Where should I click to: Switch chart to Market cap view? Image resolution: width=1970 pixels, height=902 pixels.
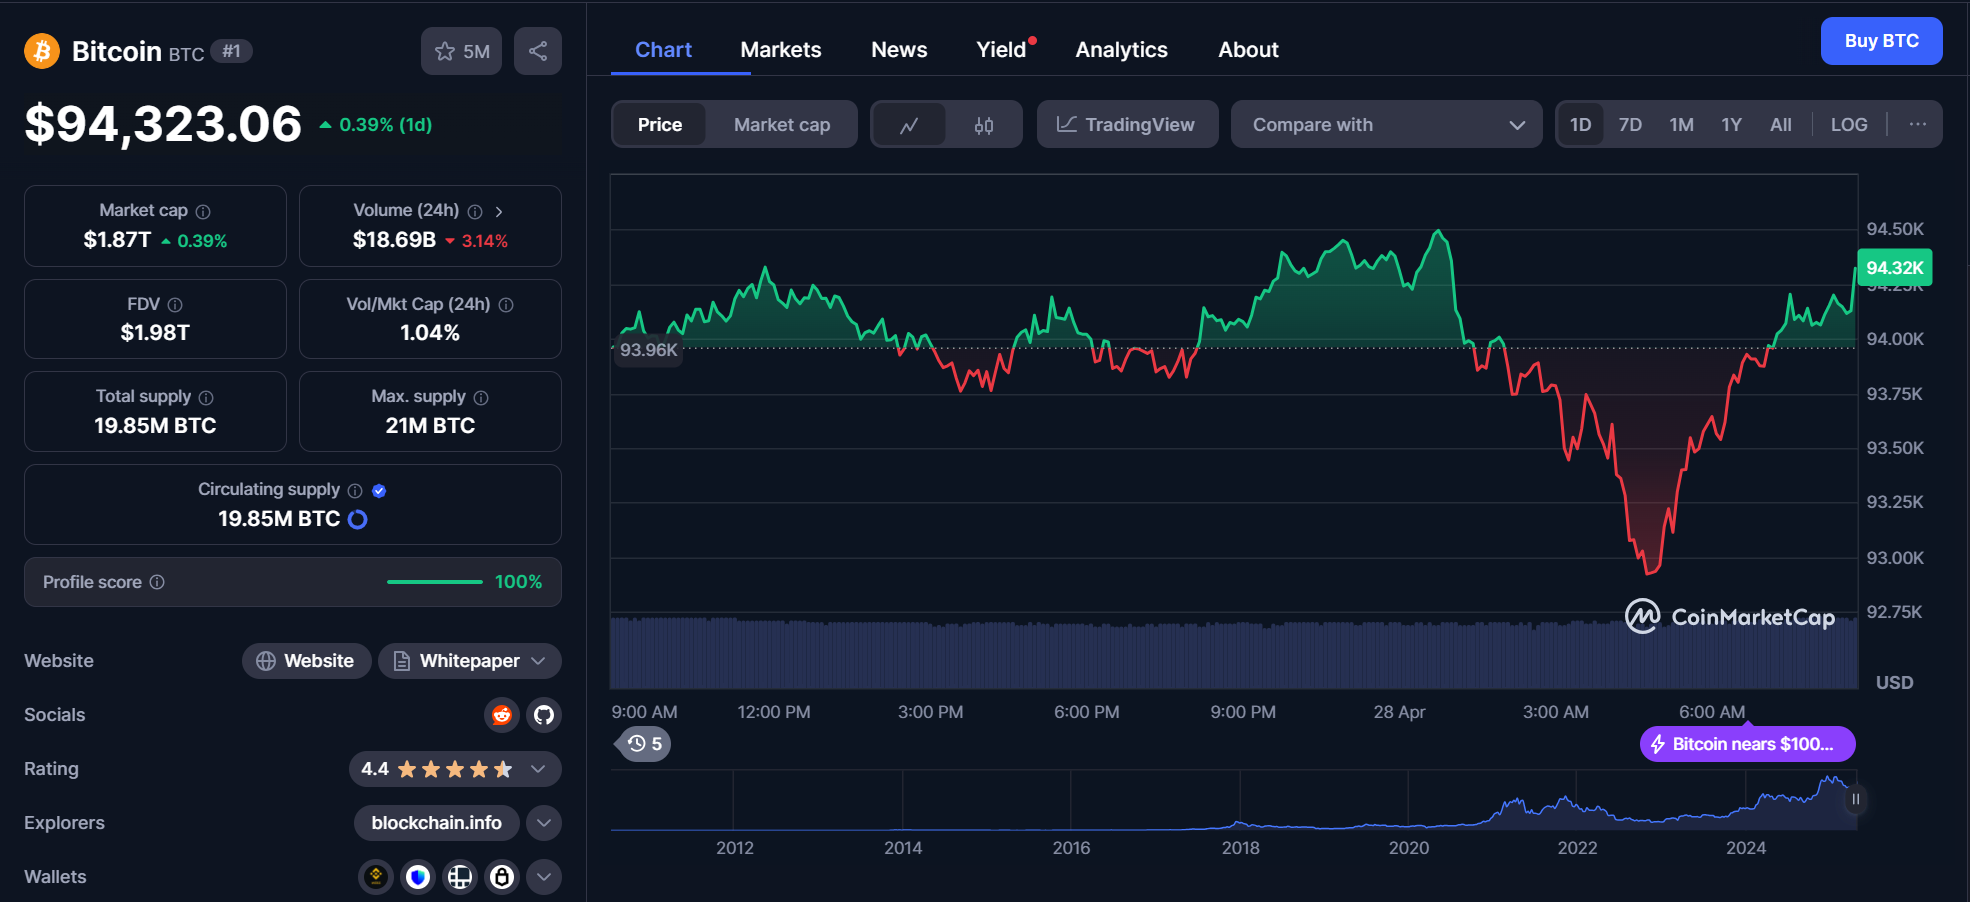pos(781,124)
